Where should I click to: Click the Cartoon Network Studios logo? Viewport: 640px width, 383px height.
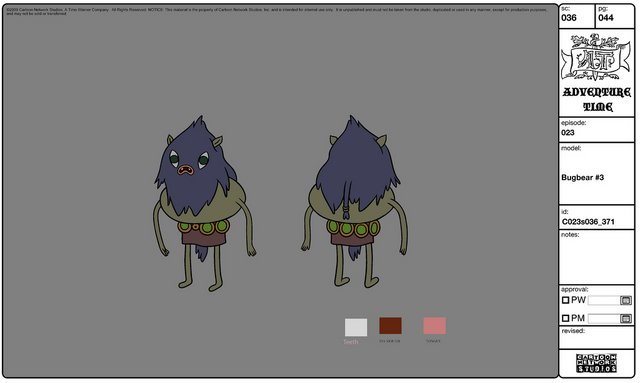pos(596,363)
